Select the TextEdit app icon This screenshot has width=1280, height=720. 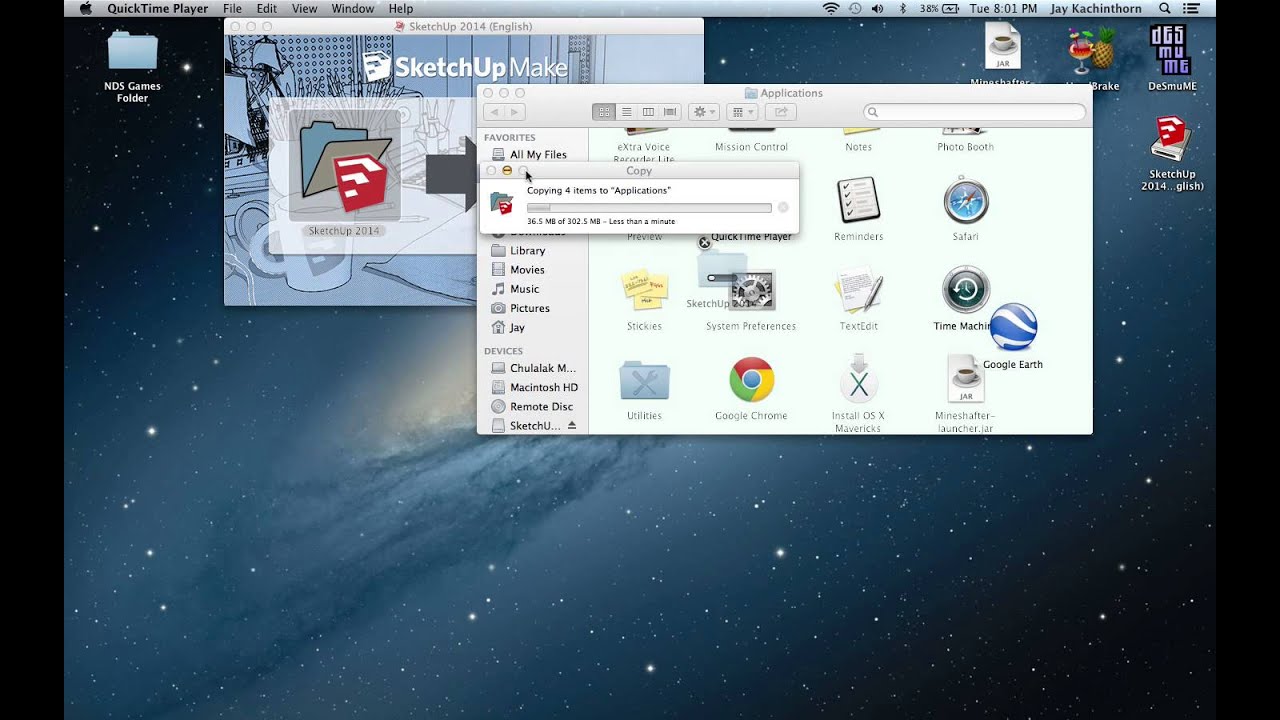pyautogui.click(x=858, y=291)
